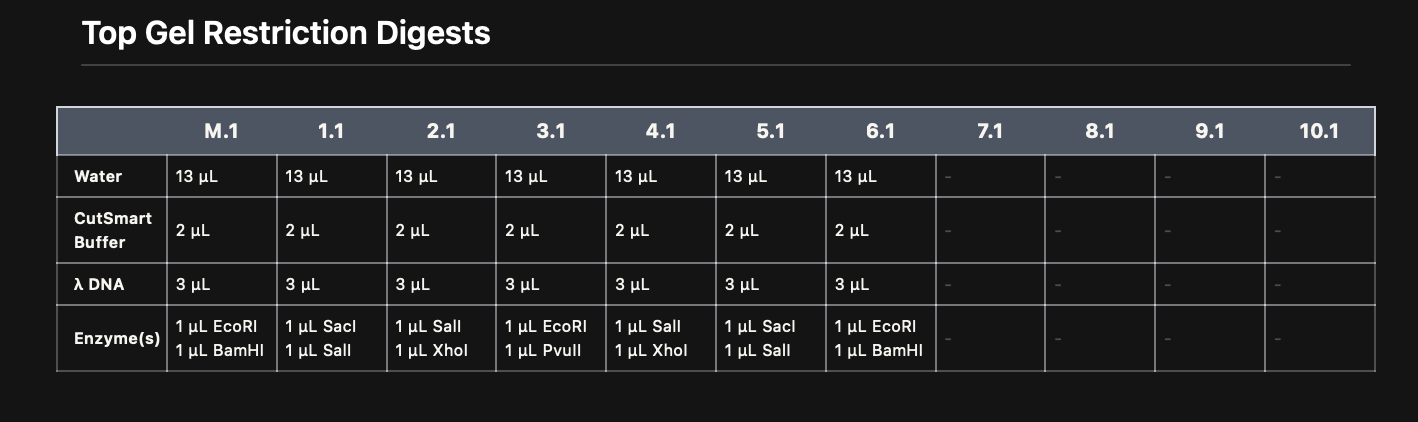This screenshot has height=422, width=1418.
Task: Click the Water row label
Action: (98, 177)
